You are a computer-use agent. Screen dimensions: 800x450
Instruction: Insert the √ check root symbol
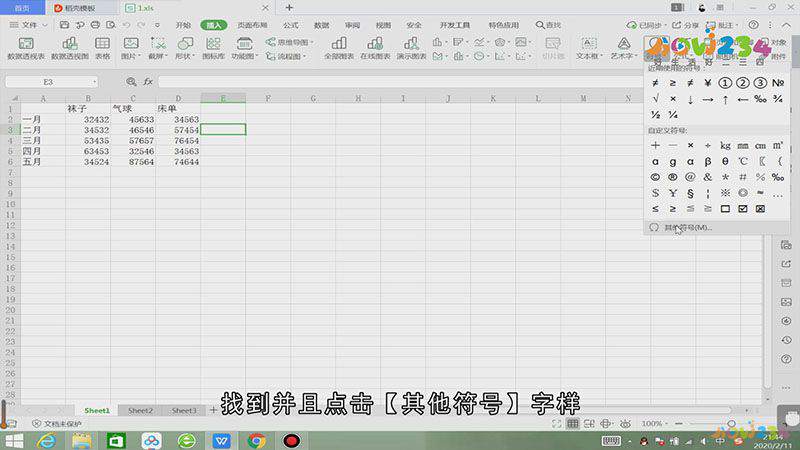pyautogui.click(x=656, y=99)
